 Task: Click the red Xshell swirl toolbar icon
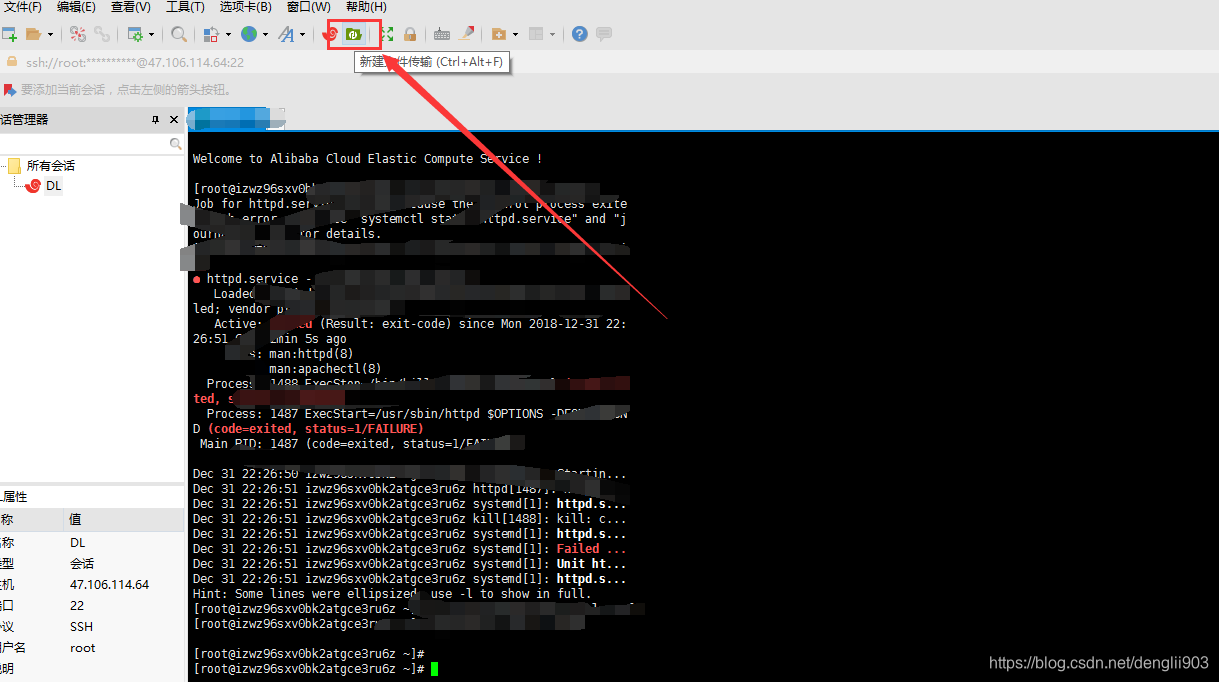[332, 34]
